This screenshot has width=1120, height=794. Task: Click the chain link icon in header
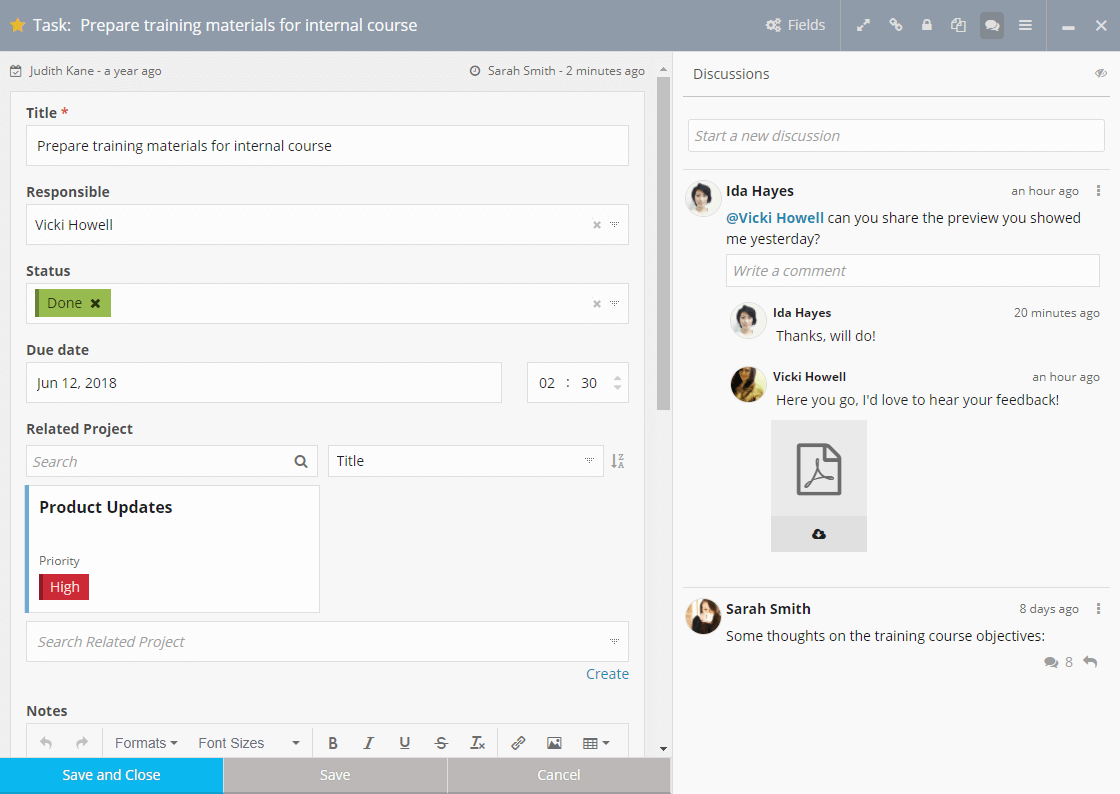coord(896,25)
